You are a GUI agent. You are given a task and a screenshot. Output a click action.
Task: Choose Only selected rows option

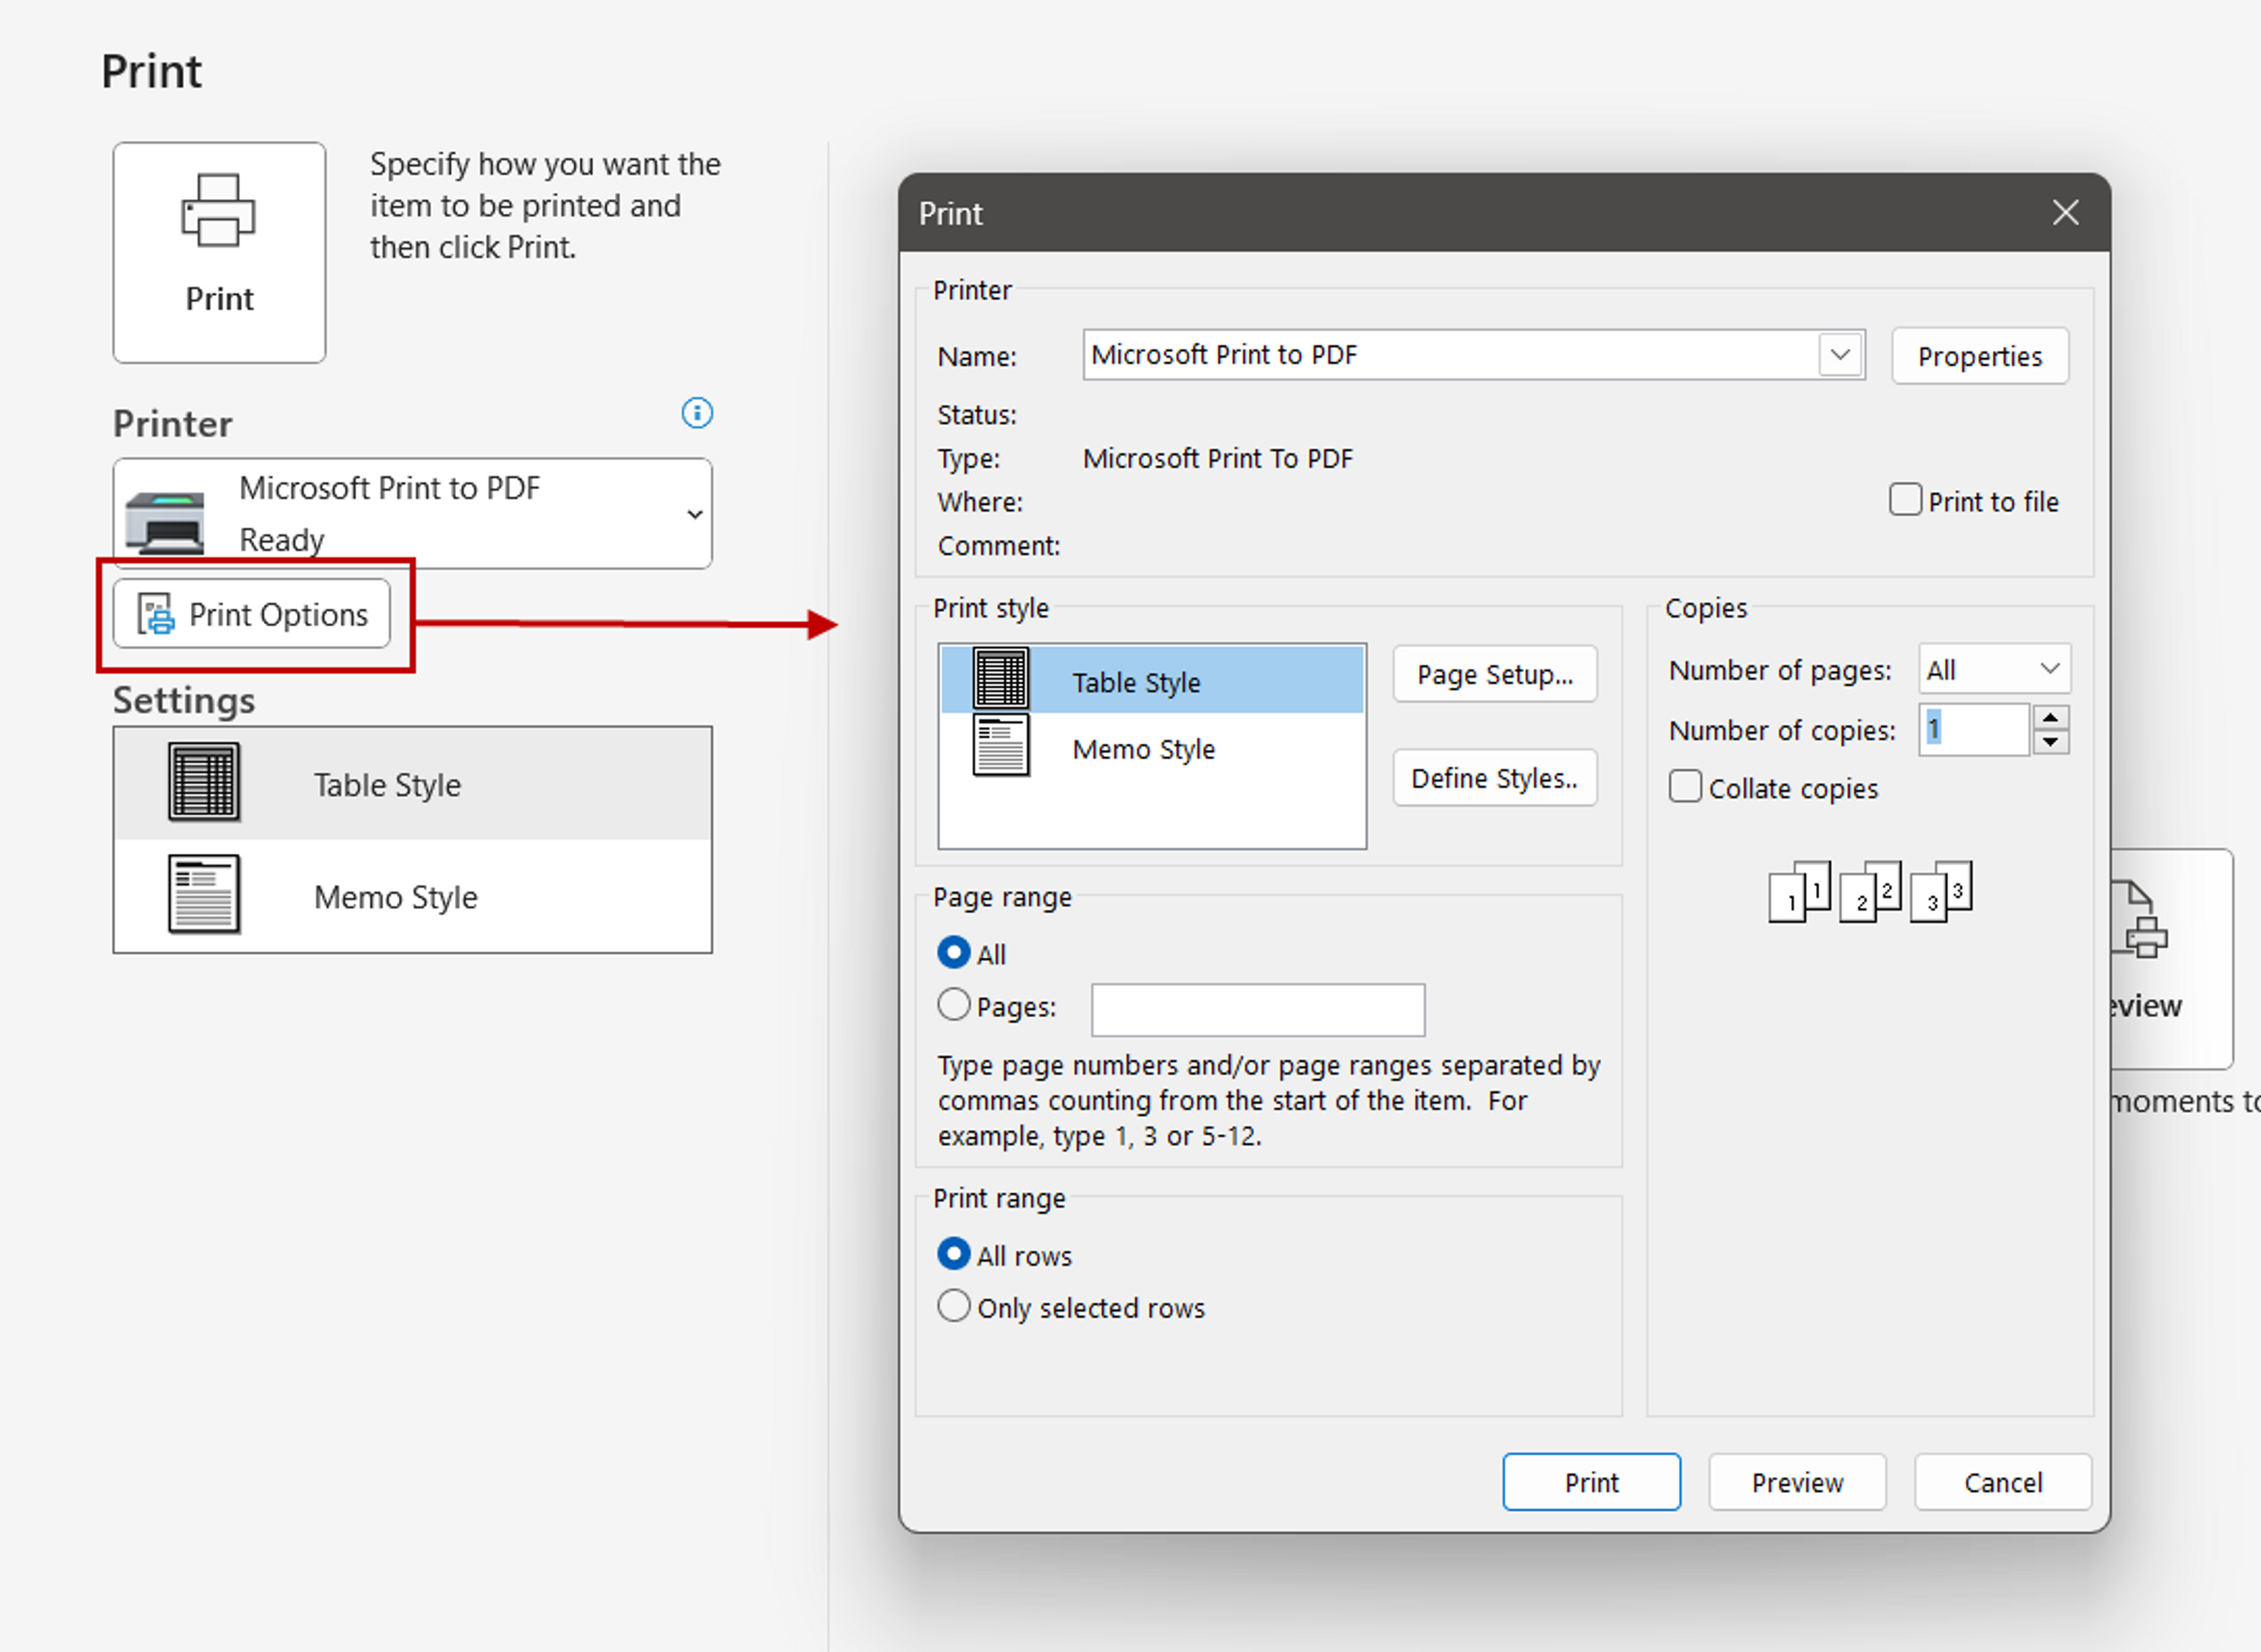(x=954, y=1306)
